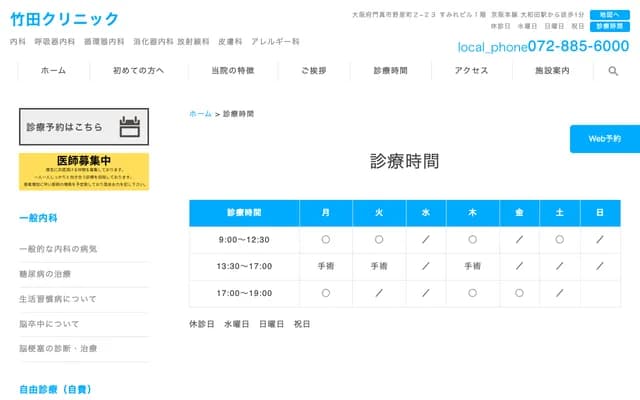Click the search magnifier icon in navigation

613,71
